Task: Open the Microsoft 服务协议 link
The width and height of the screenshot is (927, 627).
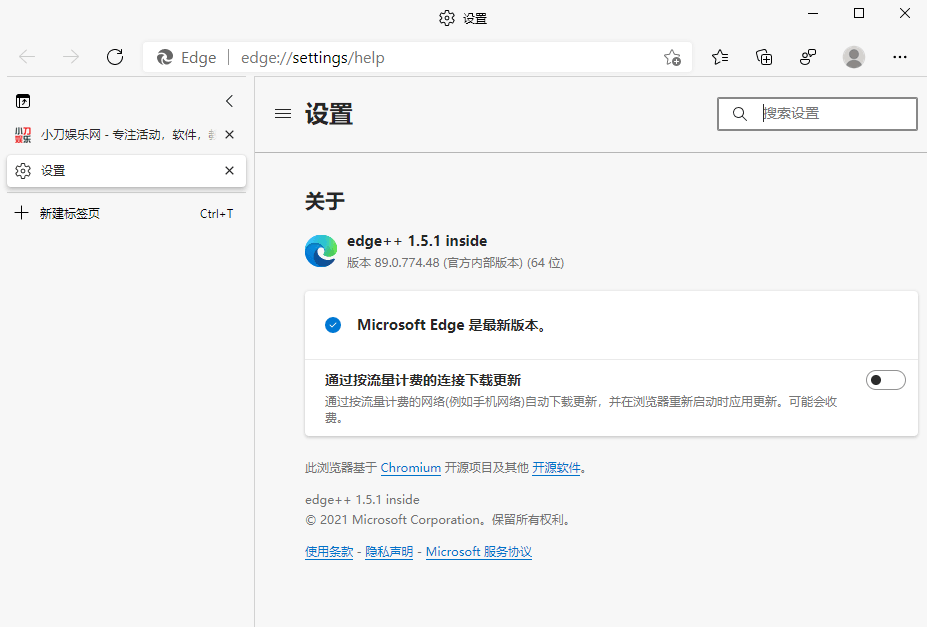Action: pyautogui.click(x=479, y=551)
